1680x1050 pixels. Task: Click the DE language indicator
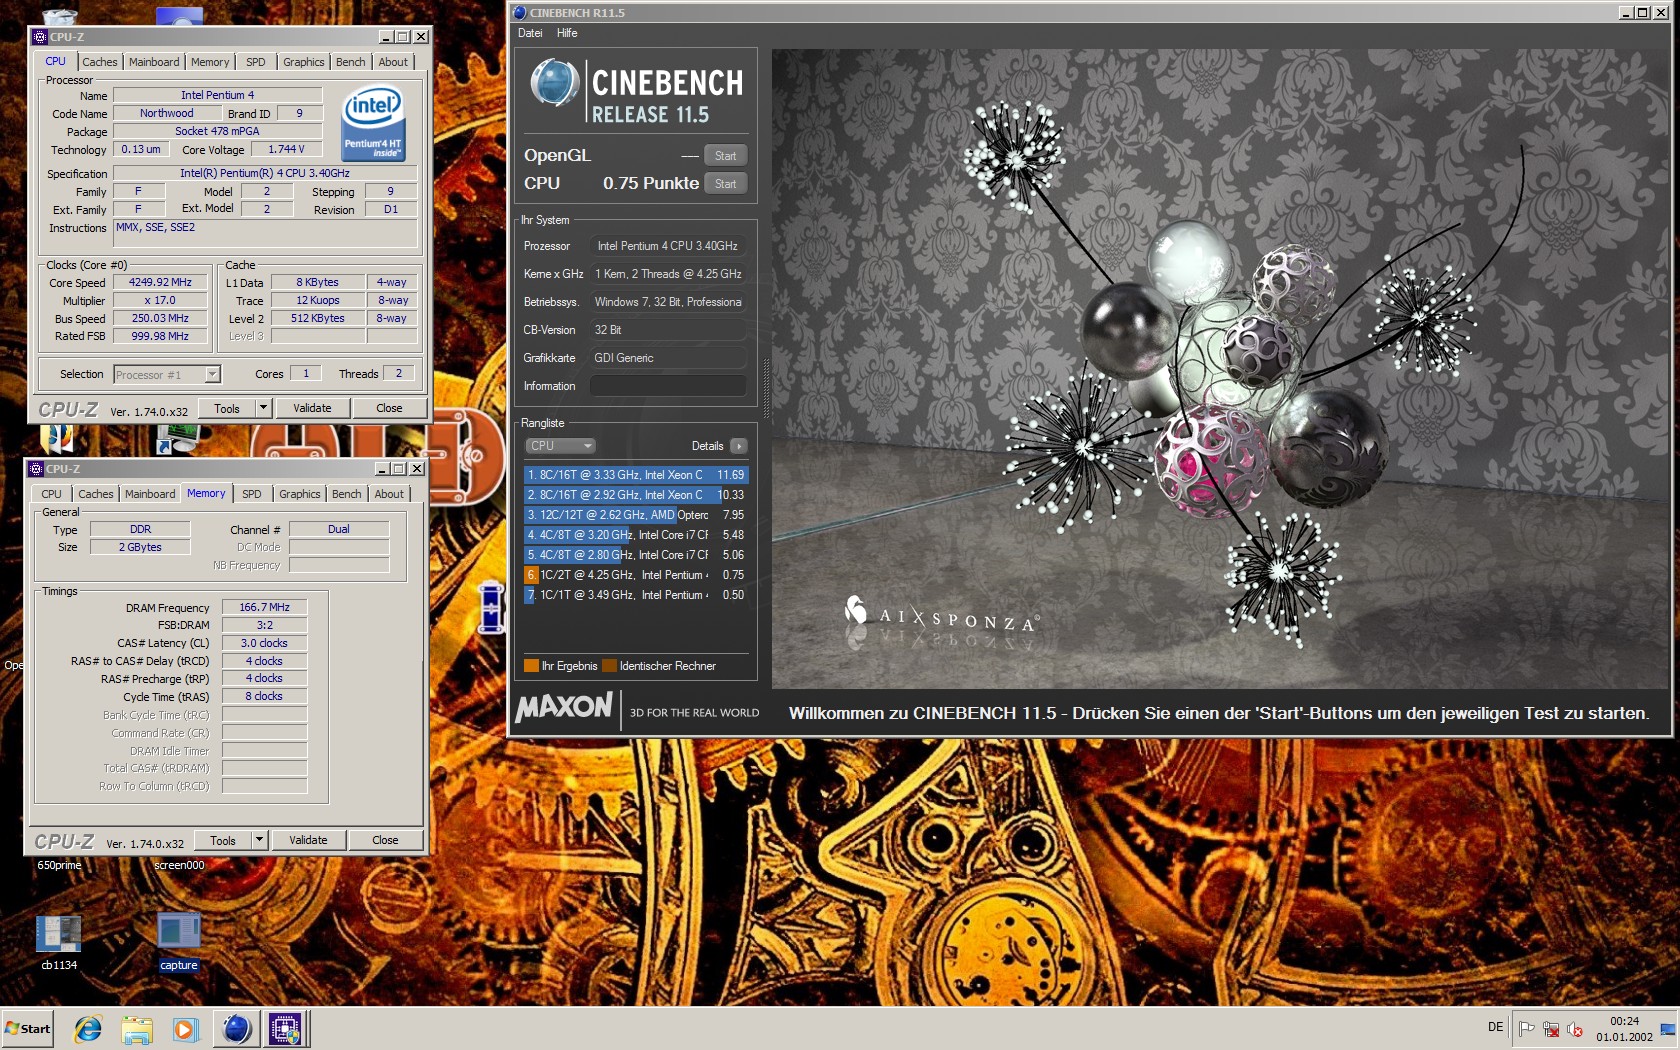(1495, 1027)
